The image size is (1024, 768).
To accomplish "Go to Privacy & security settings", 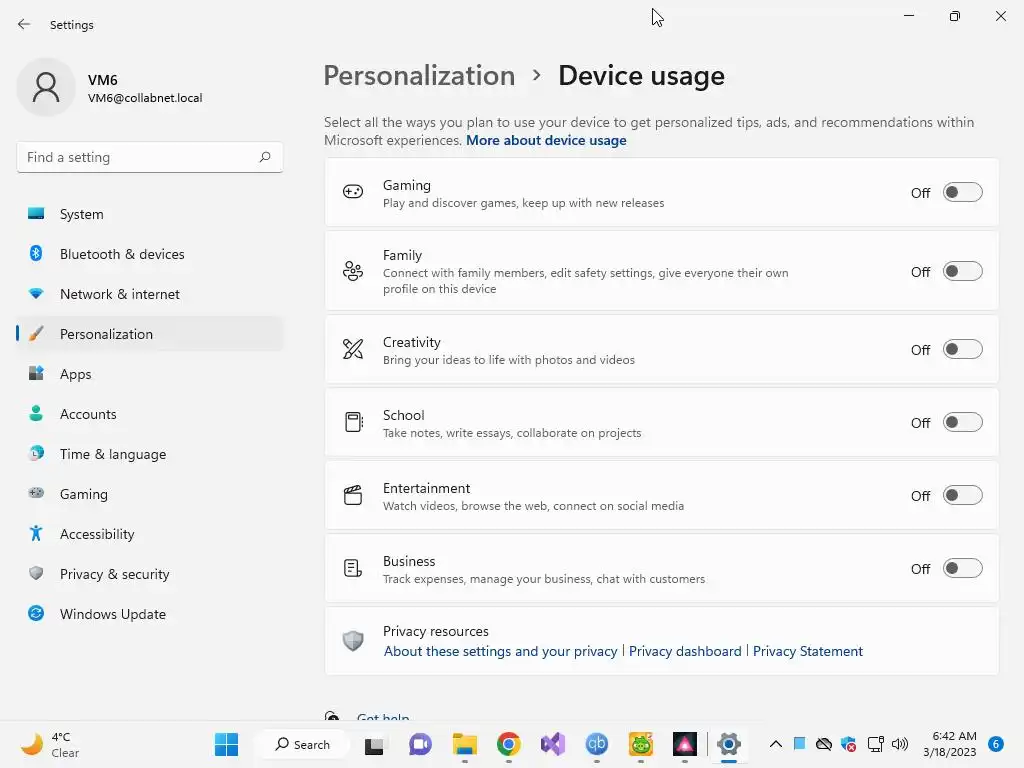I will (114, 574).
